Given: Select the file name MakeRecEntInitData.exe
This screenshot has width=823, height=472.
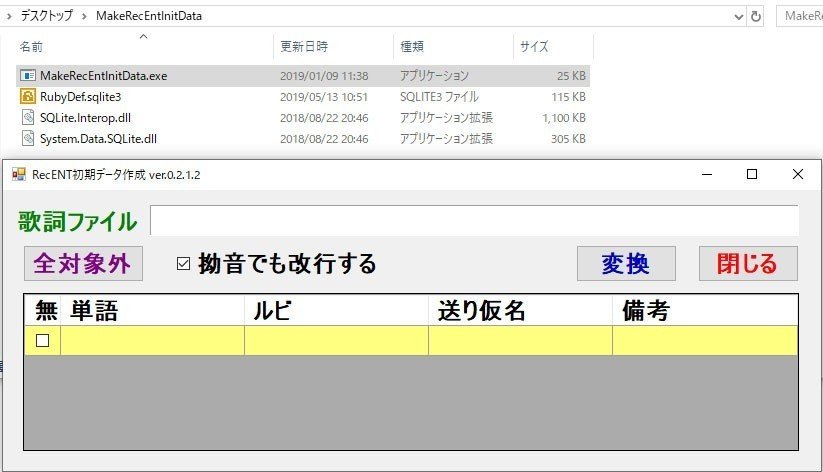Looking at the screenshot, I should pyautogui.click(x=103, y=76).
